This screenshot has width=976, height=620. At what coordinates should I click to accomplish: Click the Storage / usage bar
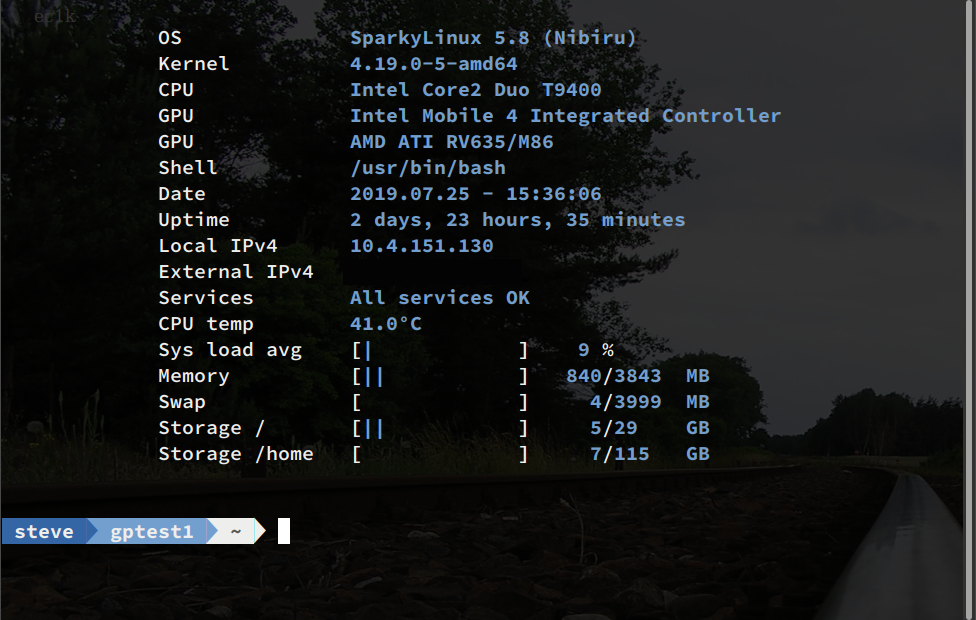click(438, 427)
